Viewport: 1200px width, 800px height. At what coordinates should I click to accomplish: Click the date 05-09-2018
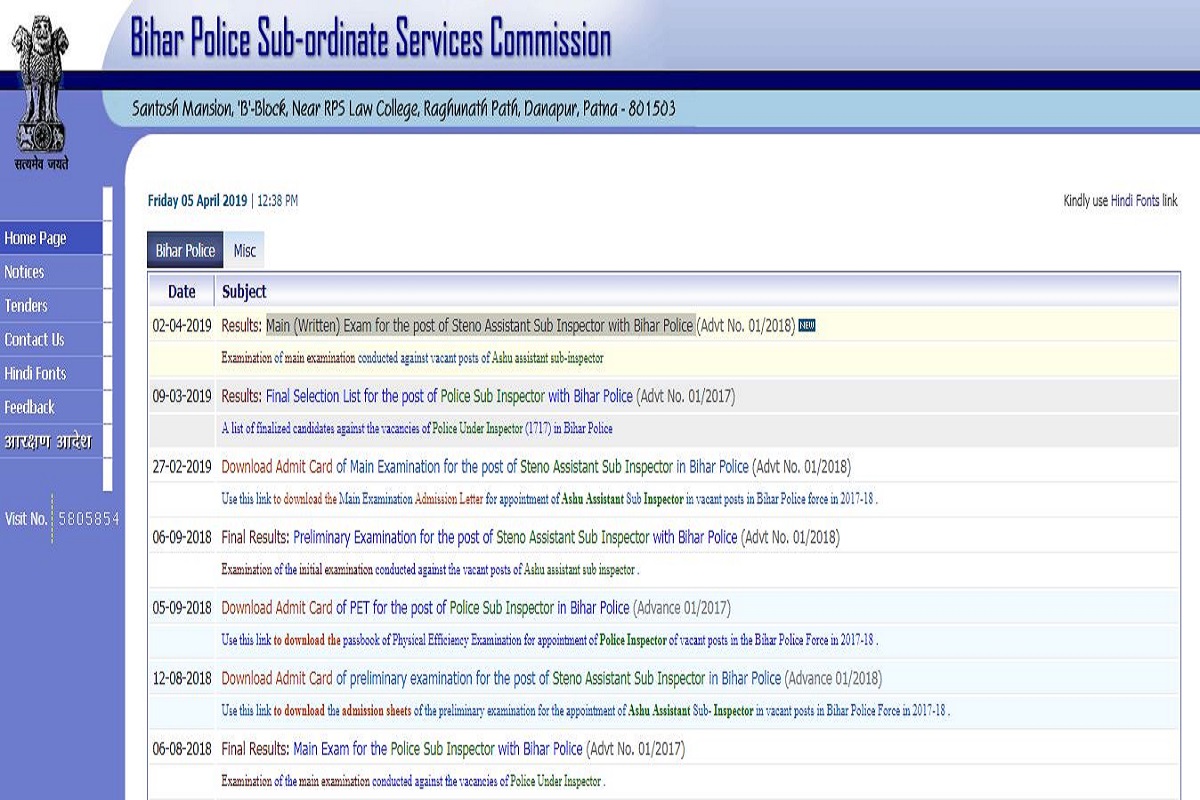182,607
